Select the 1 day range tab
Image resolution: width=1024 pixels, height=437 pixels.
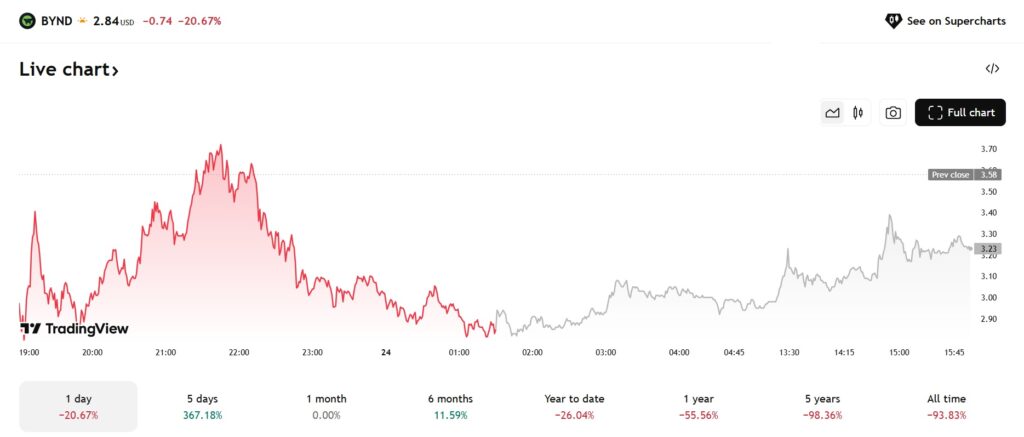tap(78, 406)
